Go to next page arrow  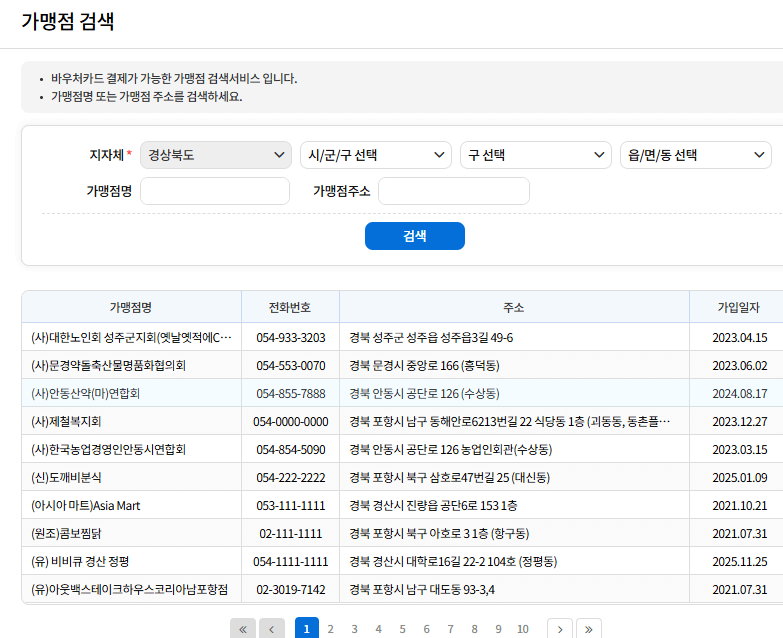560,629
